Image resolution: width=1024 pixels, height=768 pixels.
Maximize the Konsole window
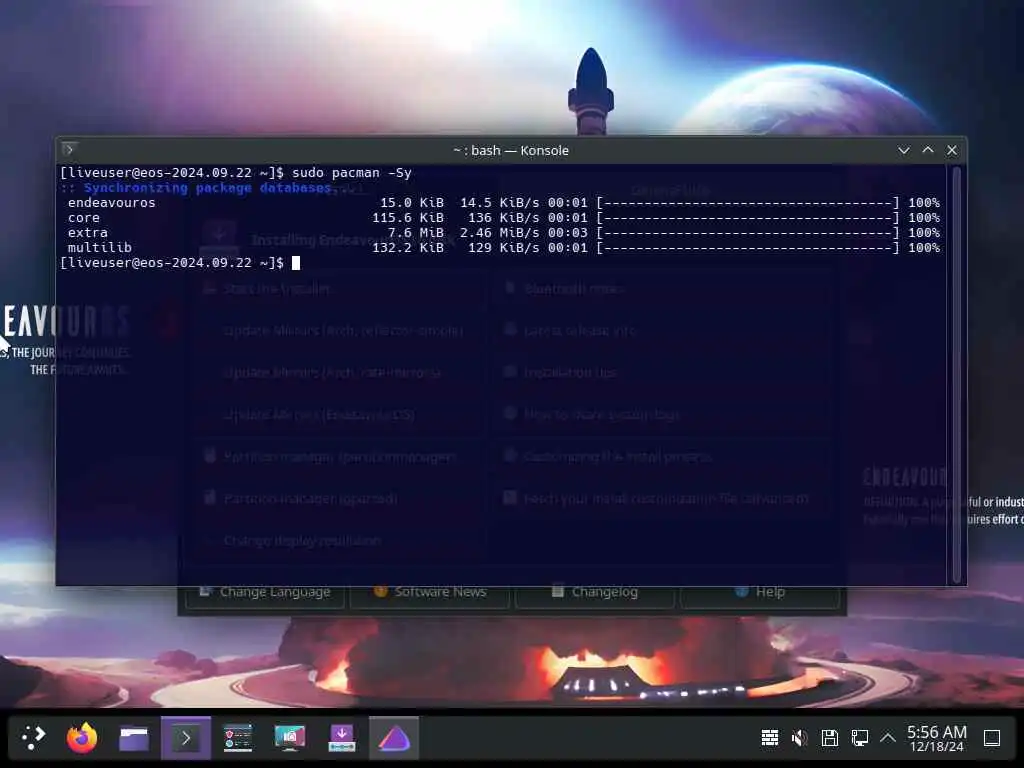(x=928, y=150)
